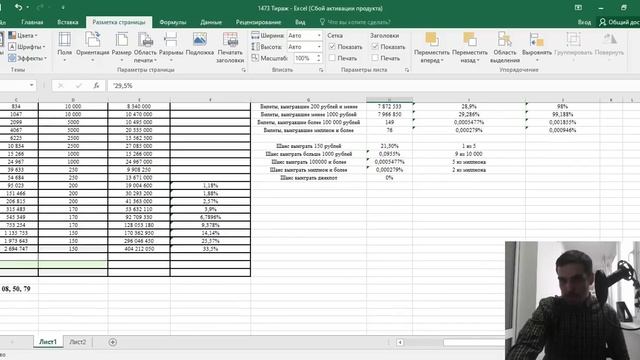
Task: Open the Ориентация page orientation menu
Action: [93, 47]
